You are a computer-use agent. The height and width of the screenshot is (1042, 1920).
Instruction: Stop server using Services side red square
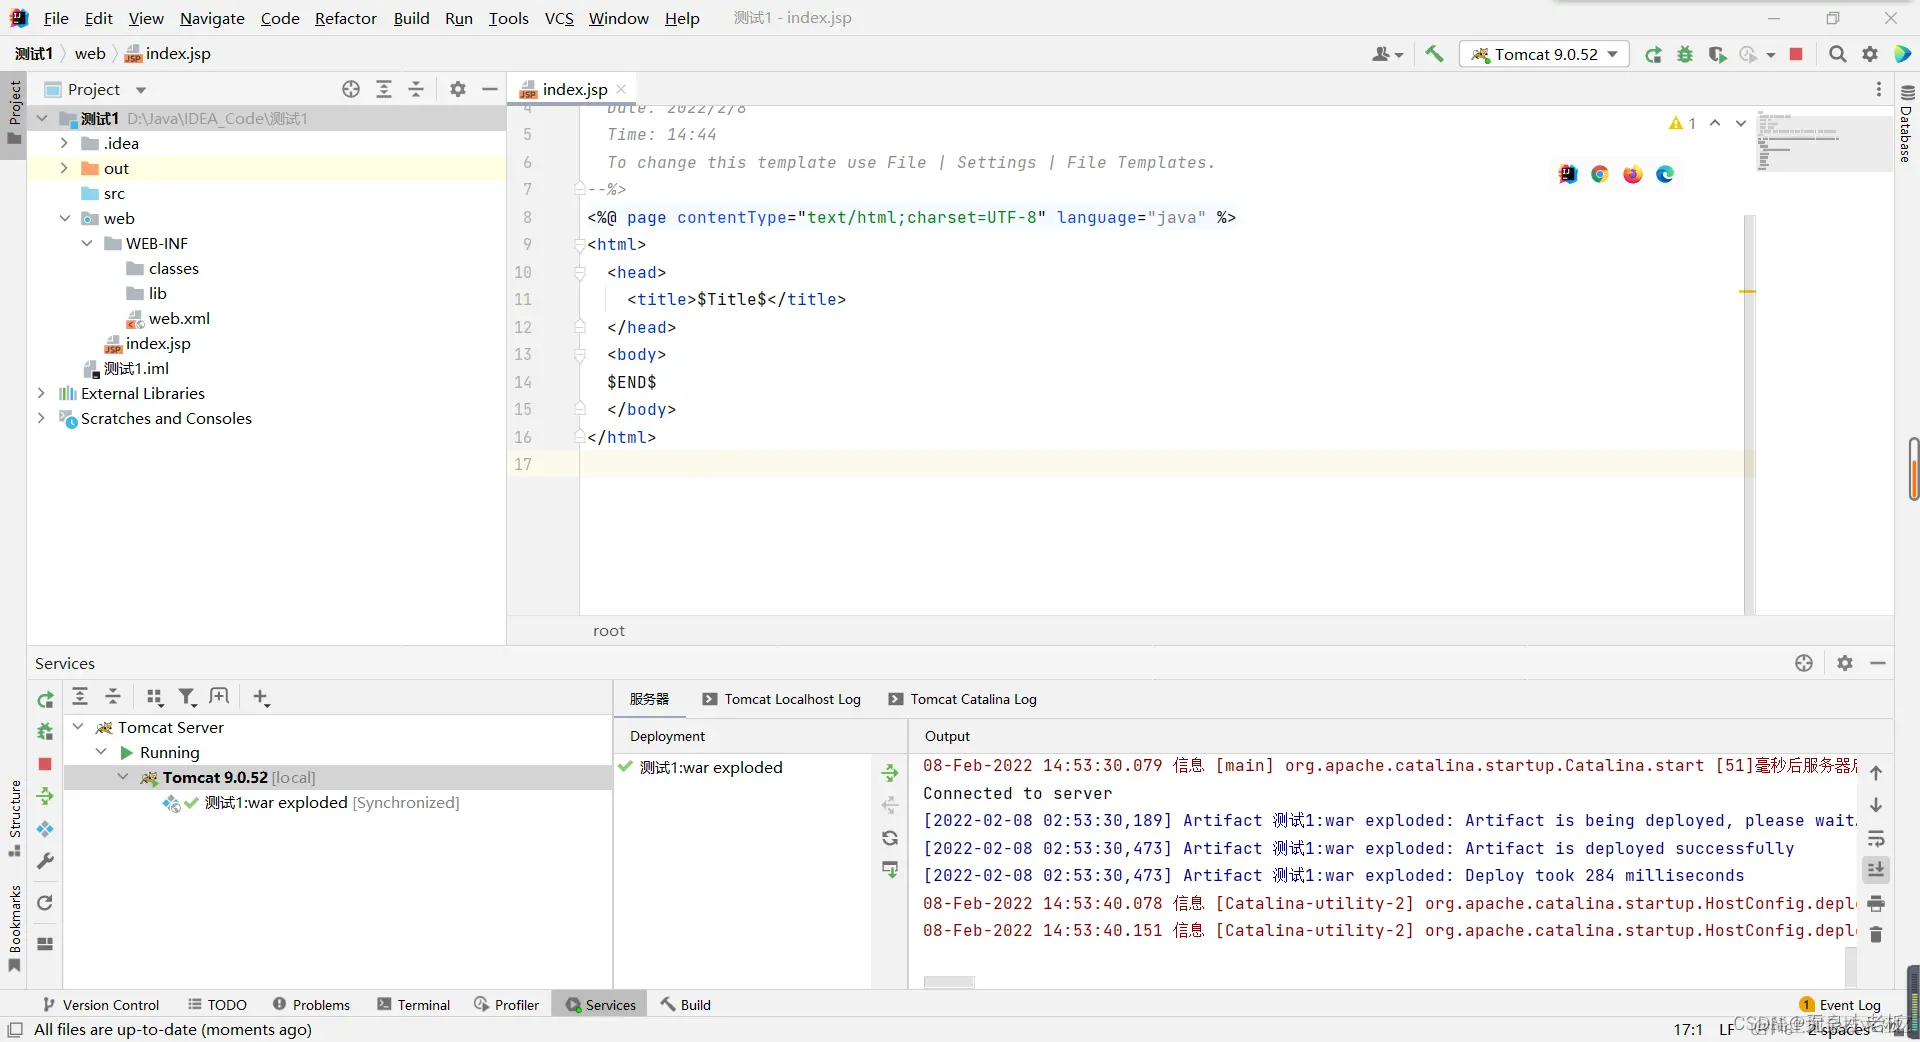(45, 764)
